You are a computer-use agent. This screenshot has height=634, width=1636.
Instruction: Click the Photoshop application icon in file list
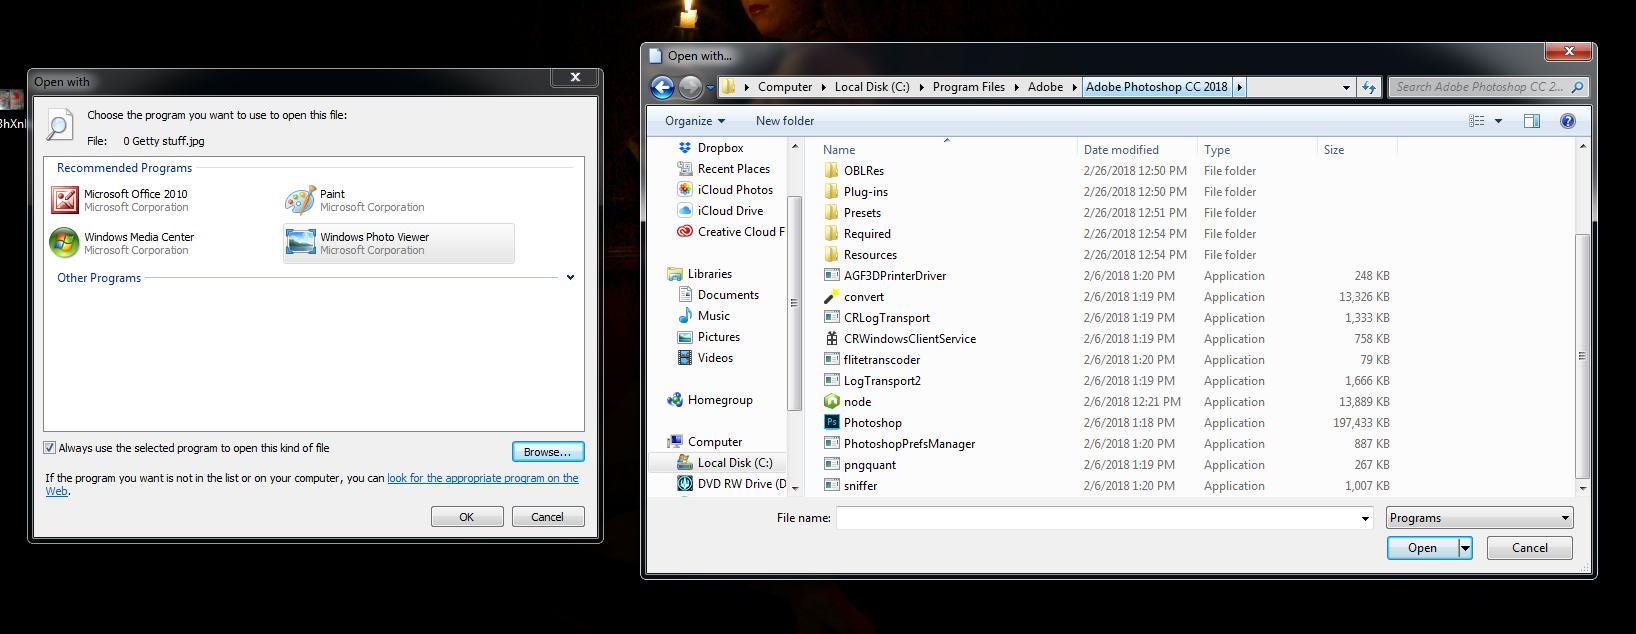(831, 422)
